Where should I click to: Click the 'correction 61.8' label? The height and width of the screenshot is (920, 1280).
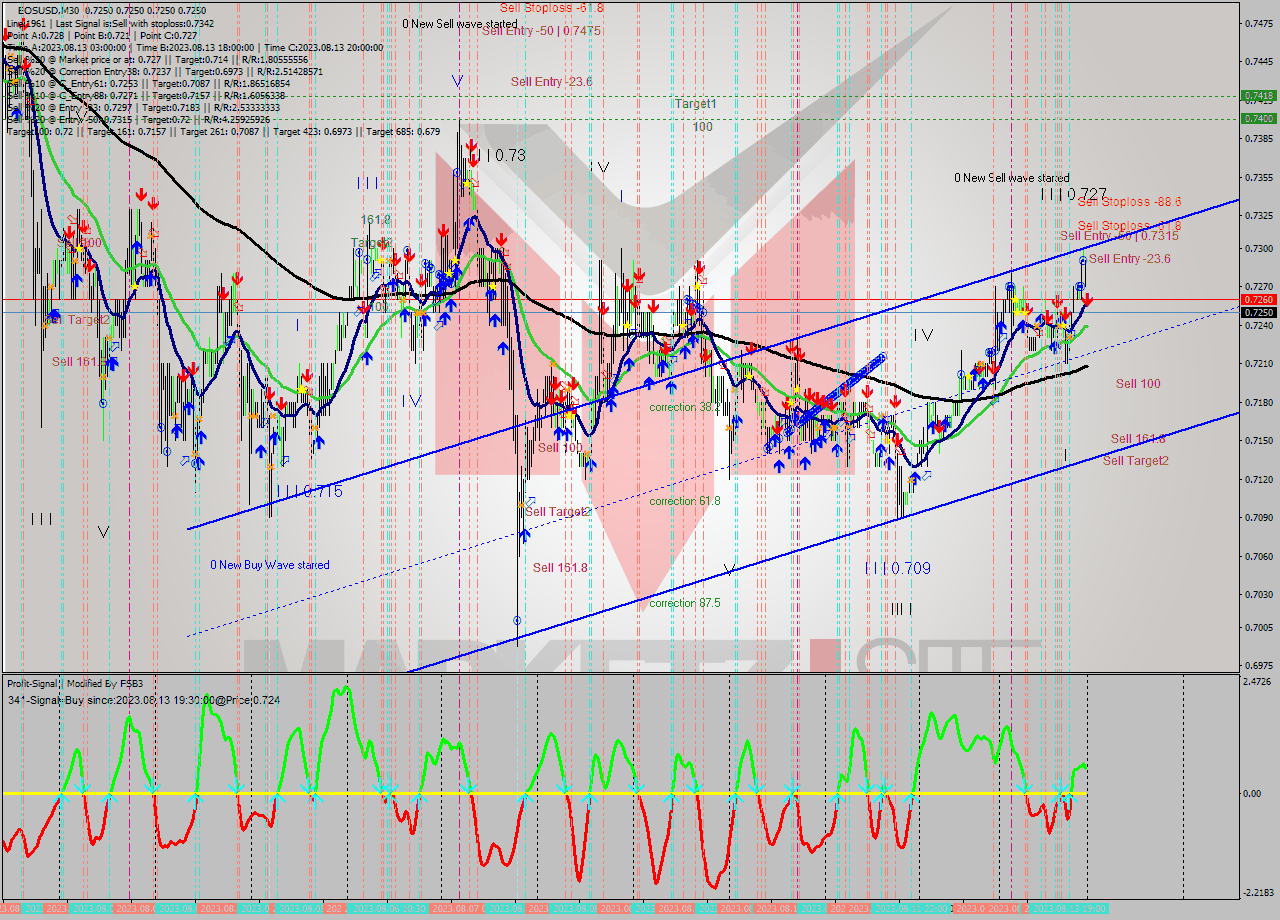[685, 501]
